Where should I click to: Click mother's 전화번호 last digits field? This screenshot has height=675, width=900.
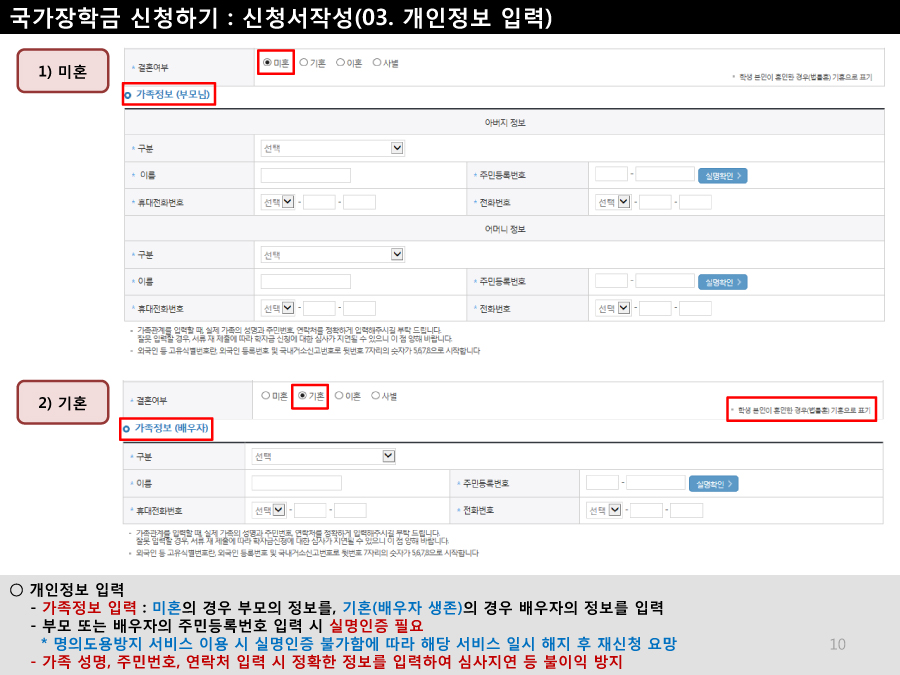tap(695, 308)
